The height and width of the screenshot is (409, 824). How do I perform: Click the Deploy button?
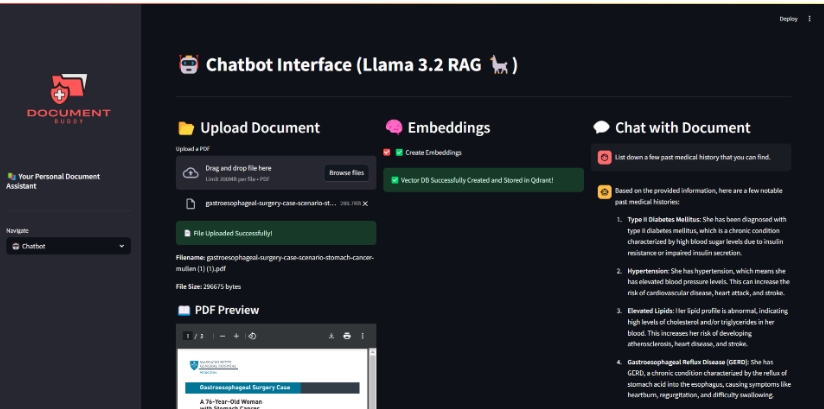(788, 18)
